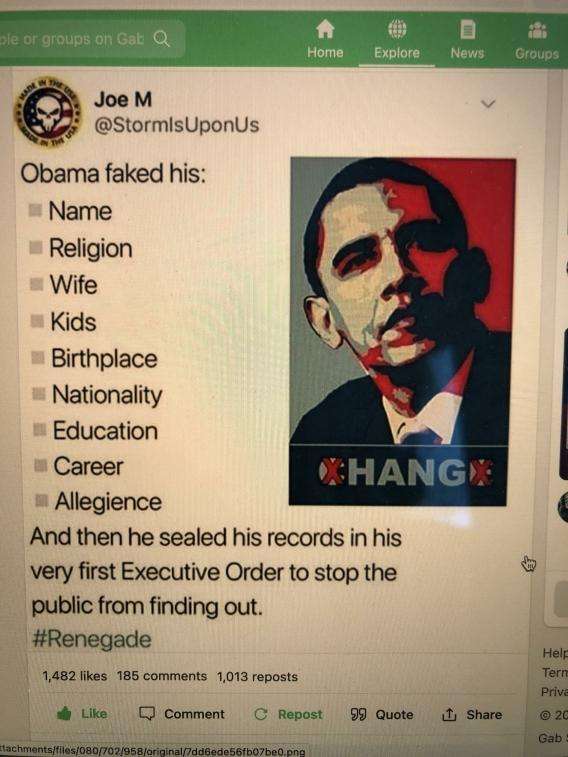This screenshot has width=568, height=757.
Task: View the 185 comments link
Action: coord(162,676)
